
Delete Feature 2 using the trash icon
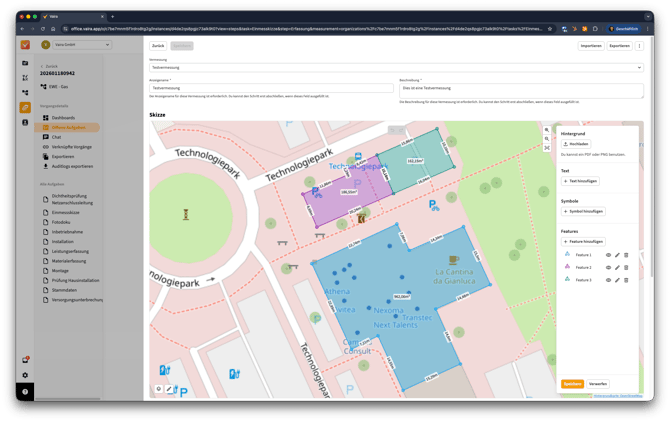(626, 268)
